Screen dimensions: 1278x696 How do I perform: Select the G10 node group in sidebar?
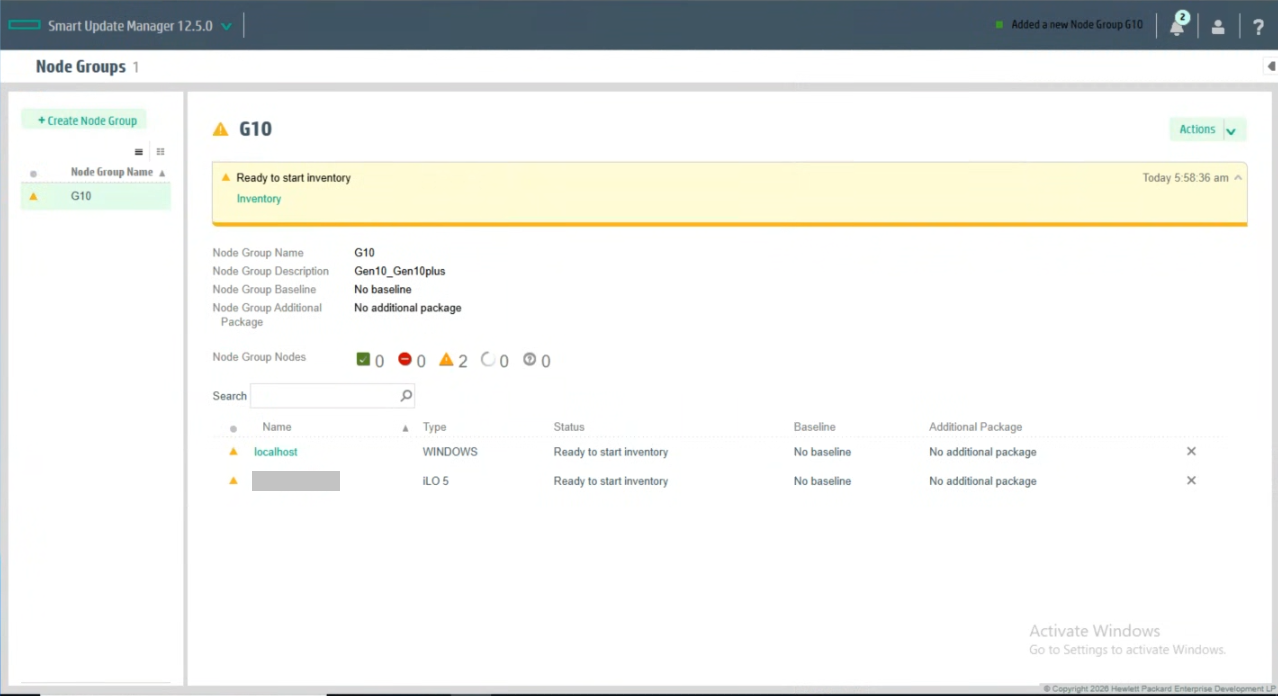pos(96,196)
